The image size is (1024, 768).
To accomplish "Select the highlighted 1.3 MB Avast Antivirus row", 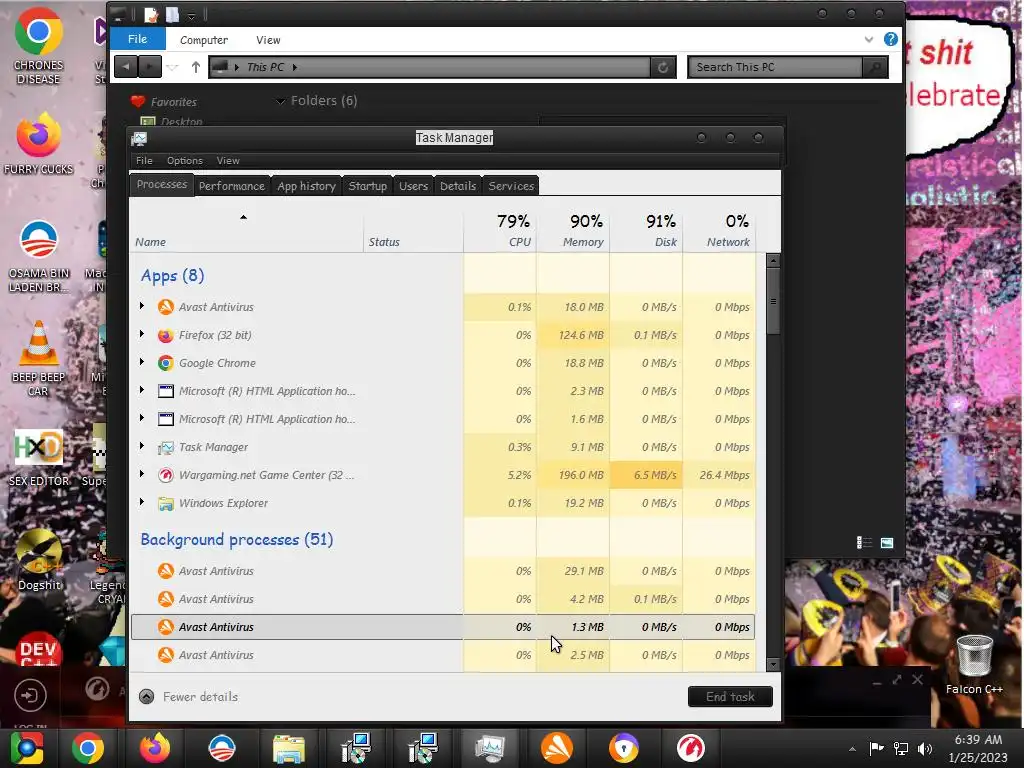I will (443, 627).
